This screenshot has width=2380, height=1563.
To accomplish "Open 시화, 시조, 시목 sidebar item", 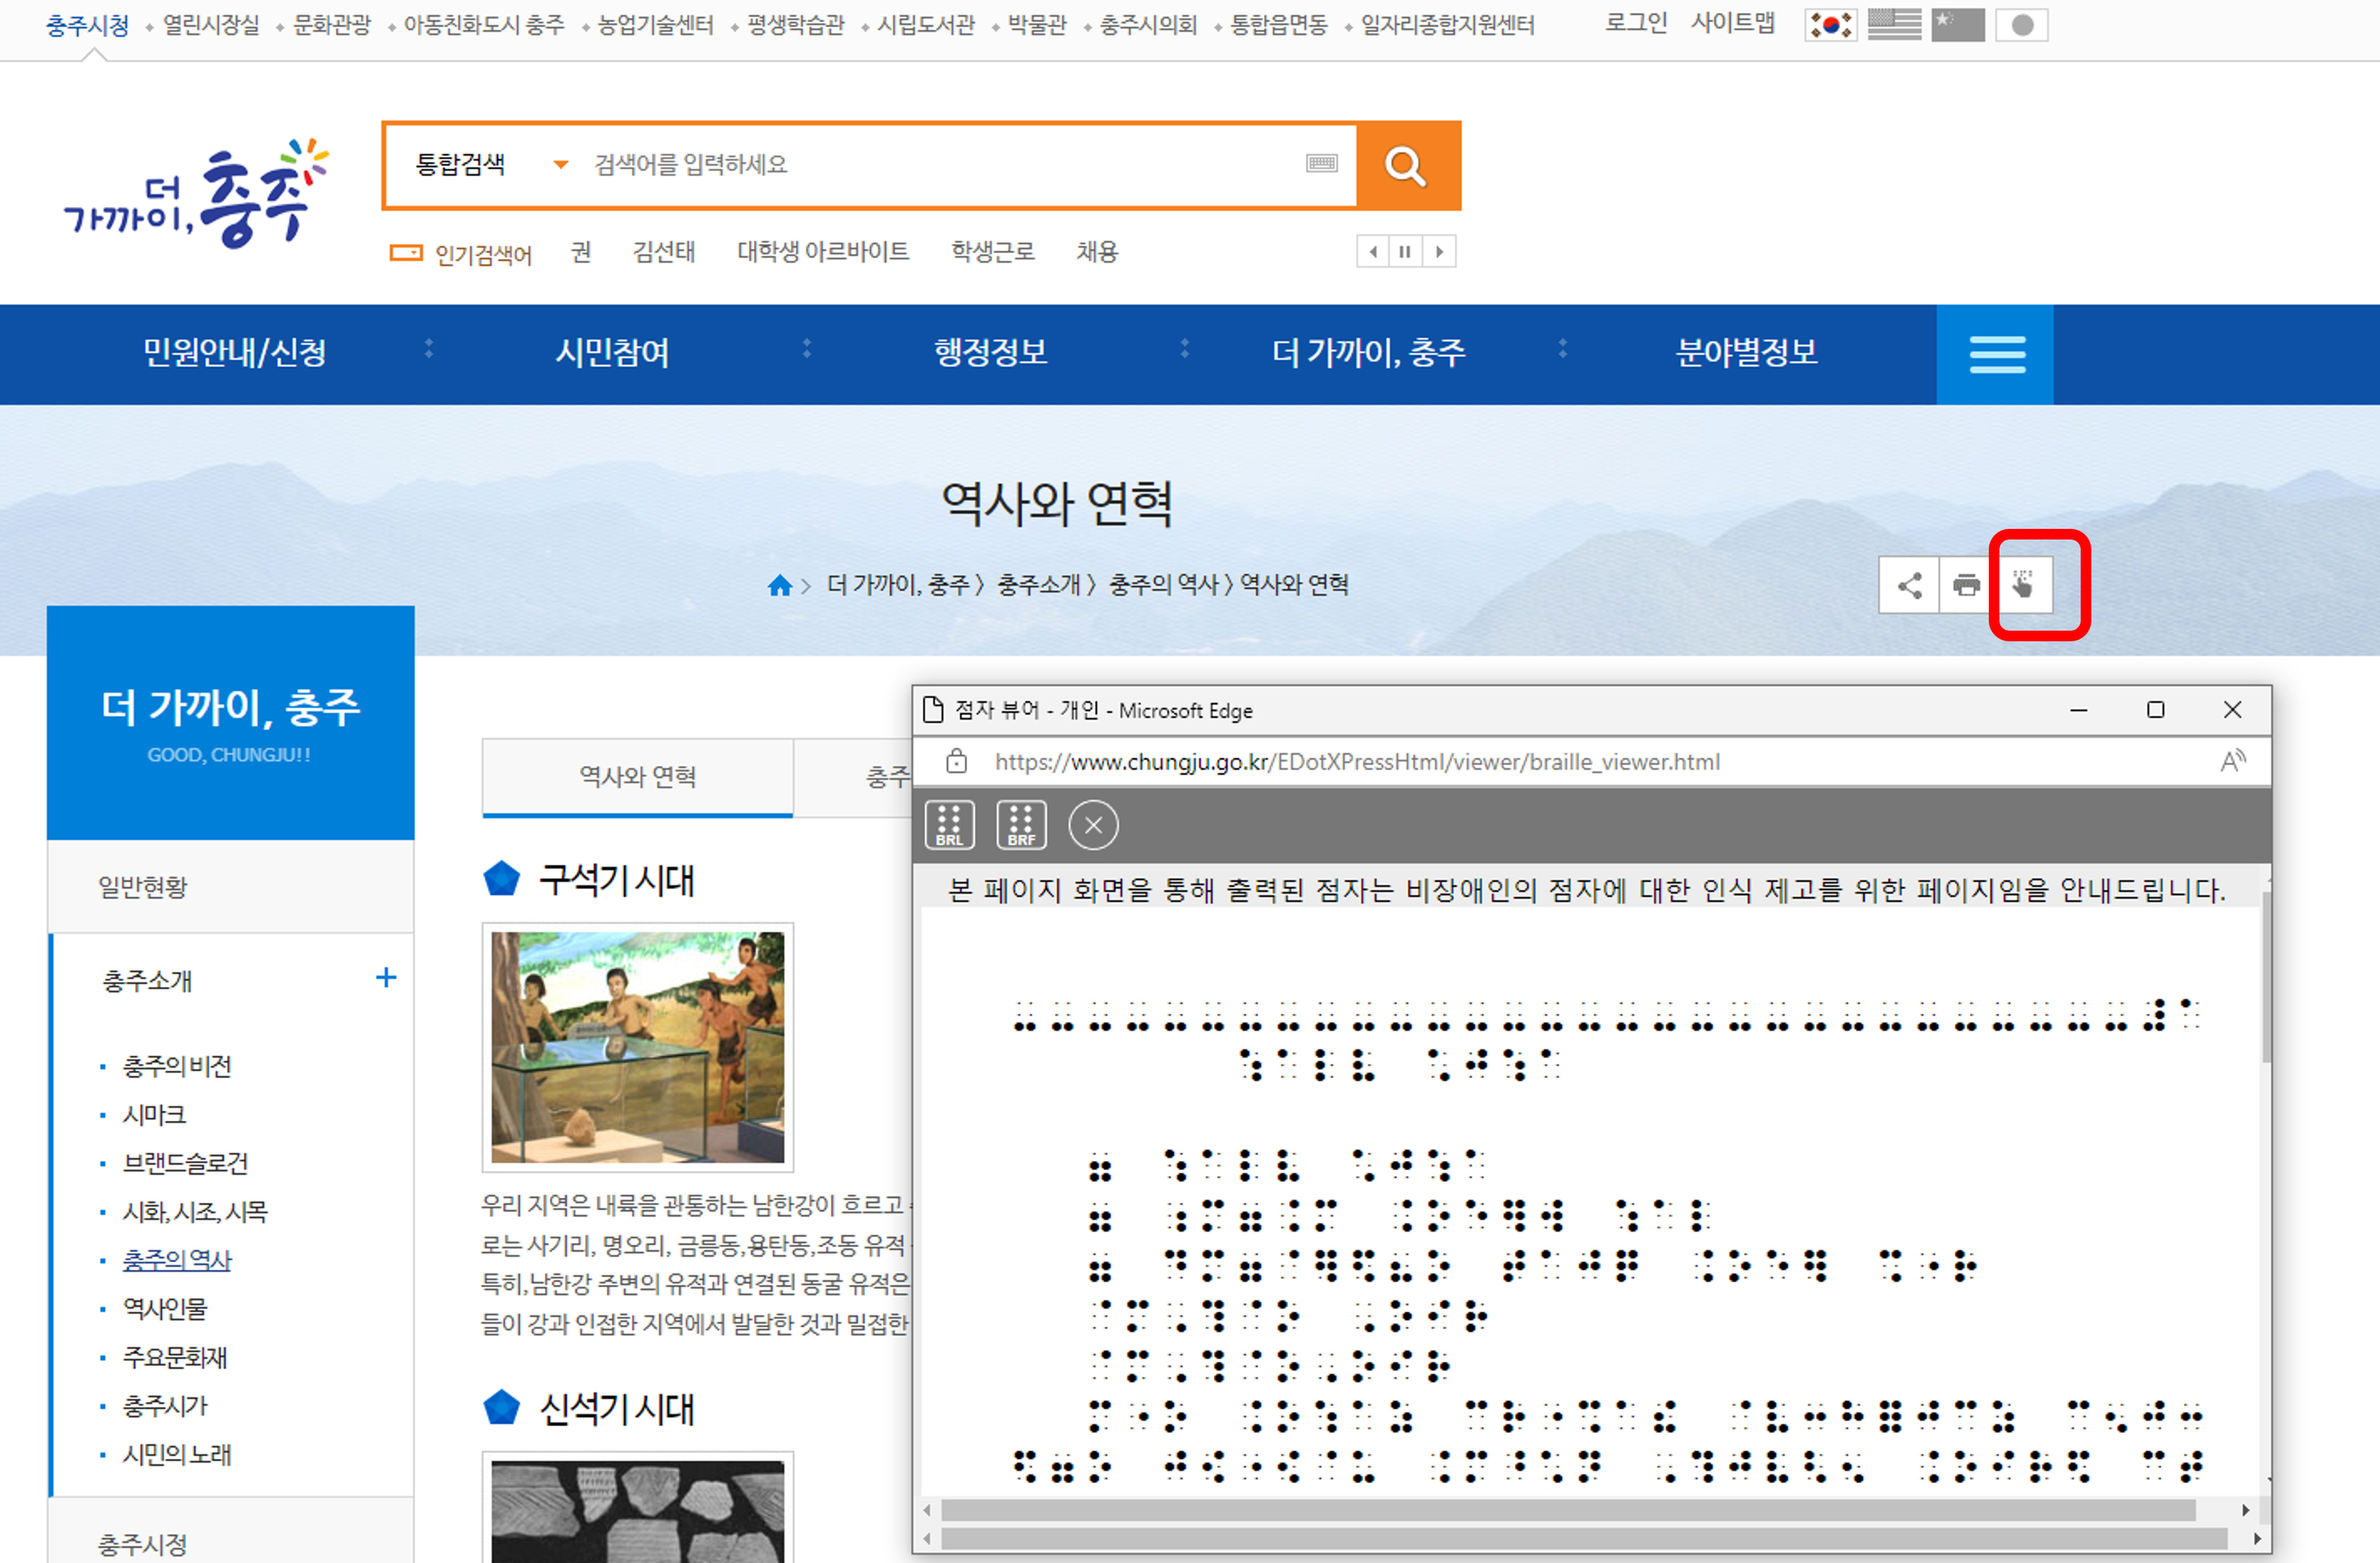I will click(195, 1212).
